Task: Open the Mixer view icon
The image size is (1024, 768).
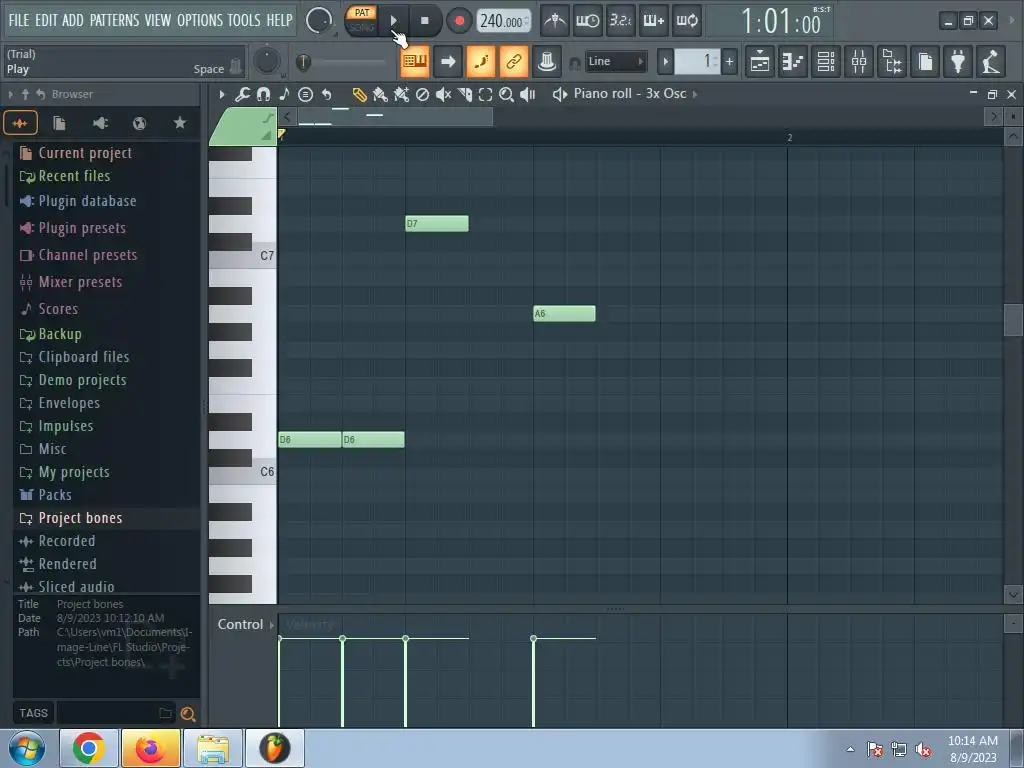Action: (859, 62)
